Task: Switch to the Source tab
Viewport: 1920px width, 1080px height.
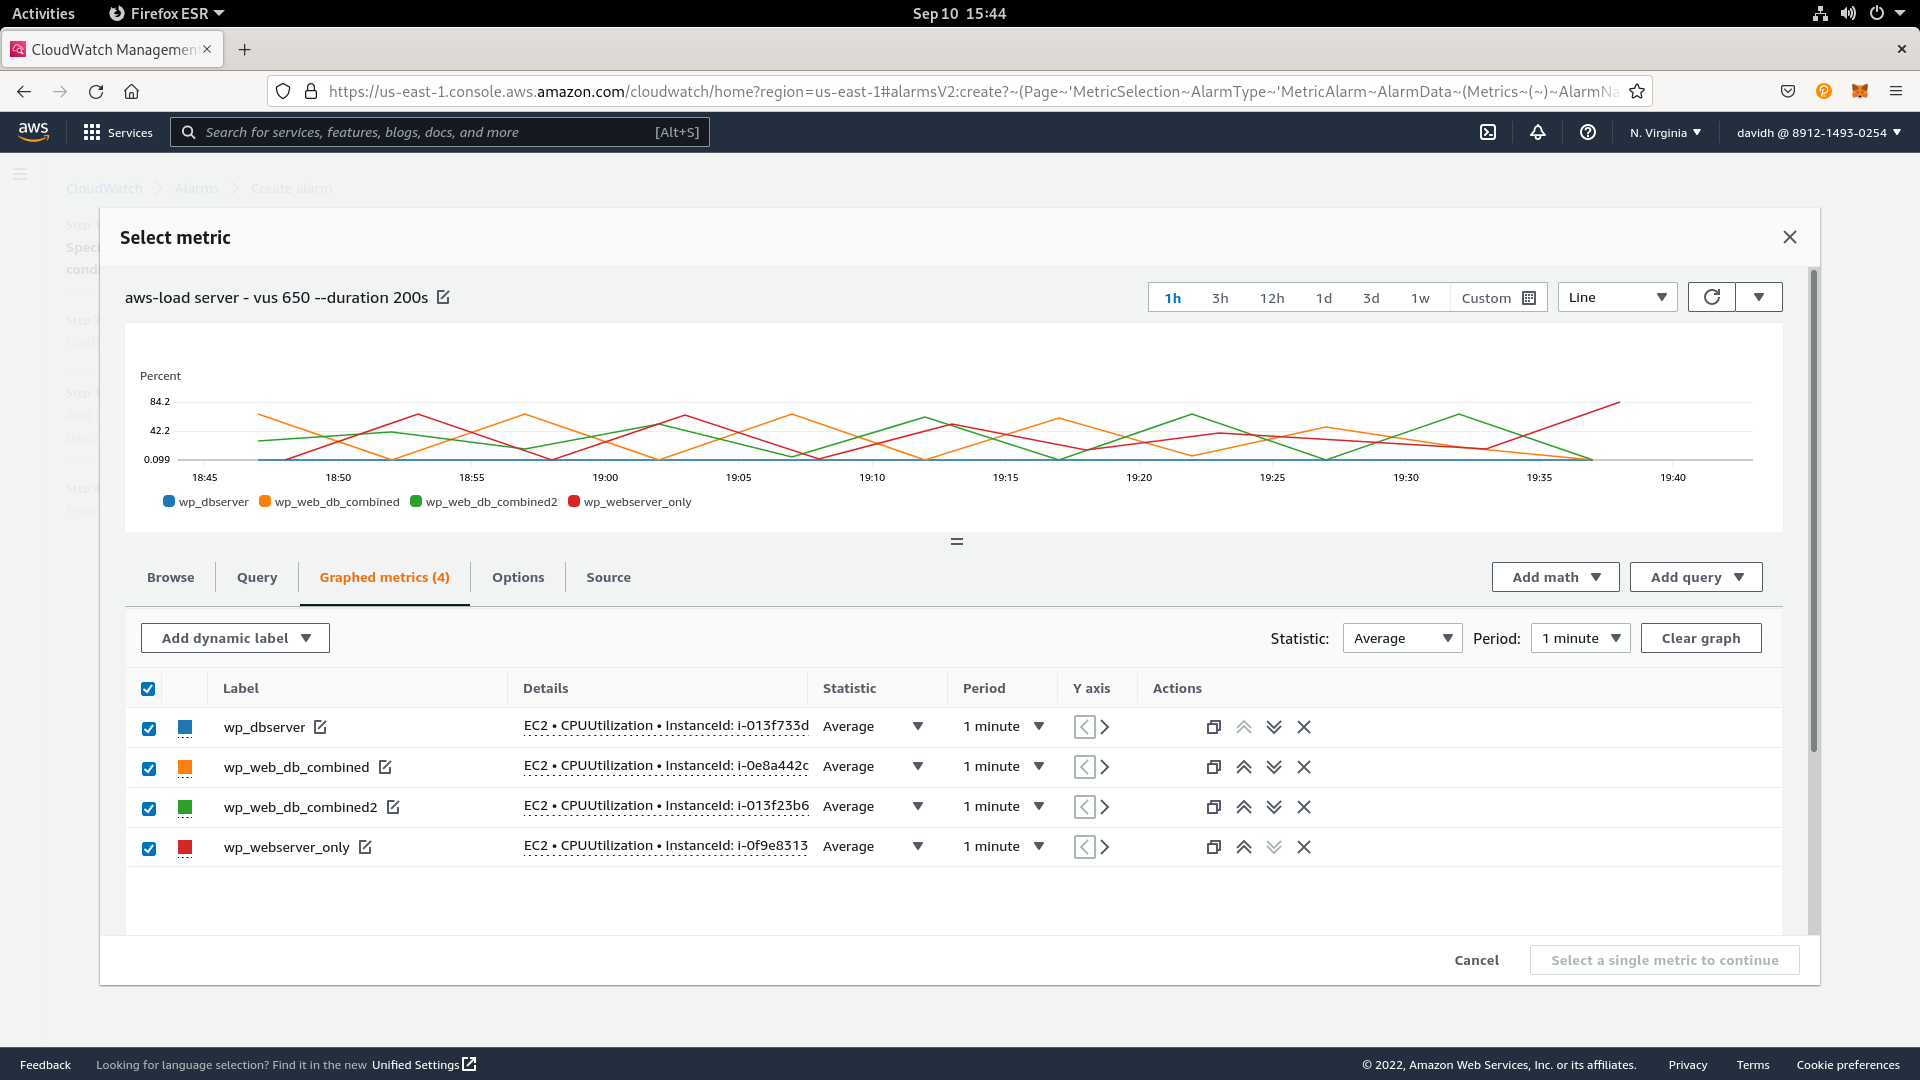Action: pos(608,577)
